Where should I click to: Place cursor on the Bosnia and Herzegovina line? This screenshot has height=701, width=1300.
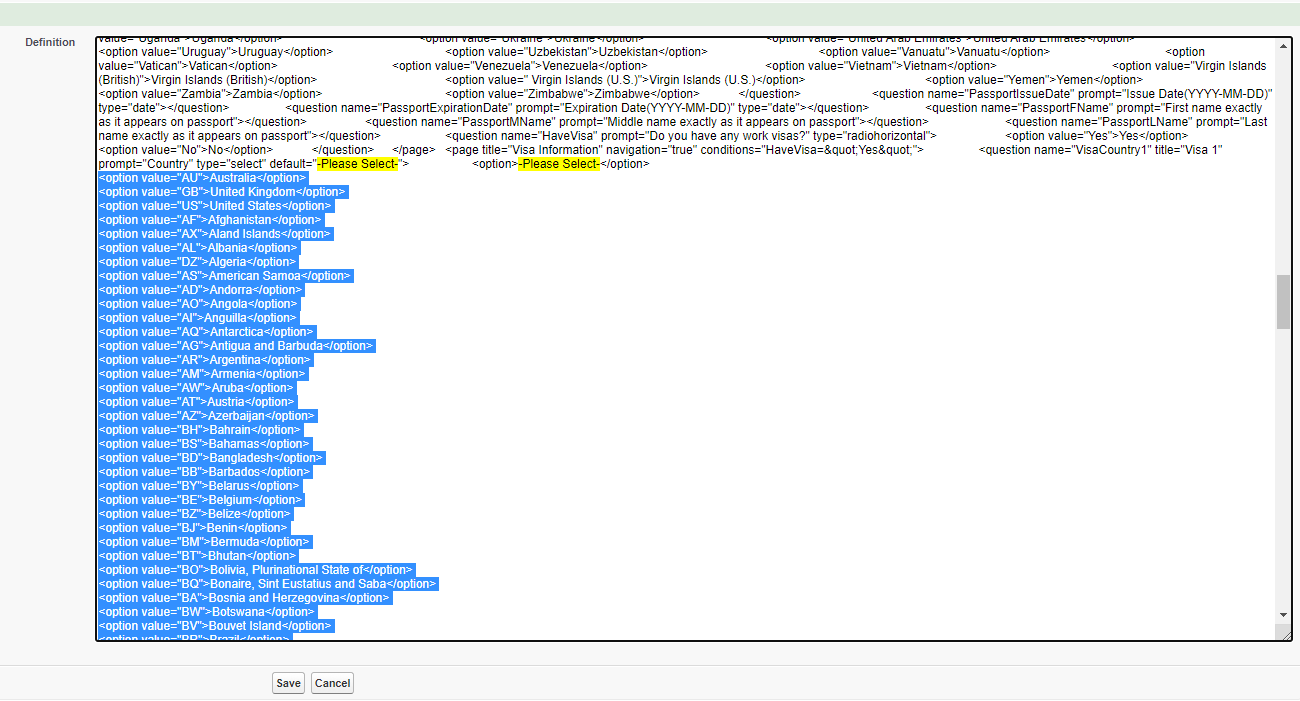coord(244,598)
